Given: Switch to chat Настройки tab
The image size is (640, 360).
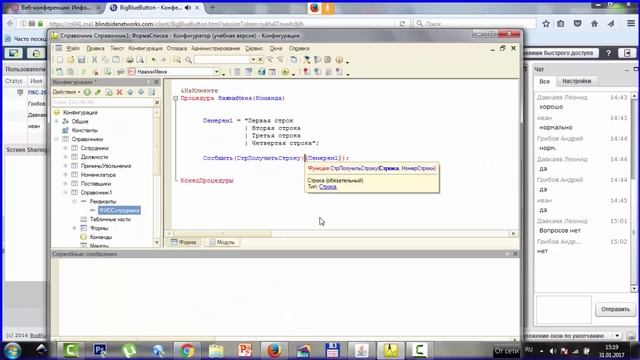Looking at the screenshot, I should 576,81.
